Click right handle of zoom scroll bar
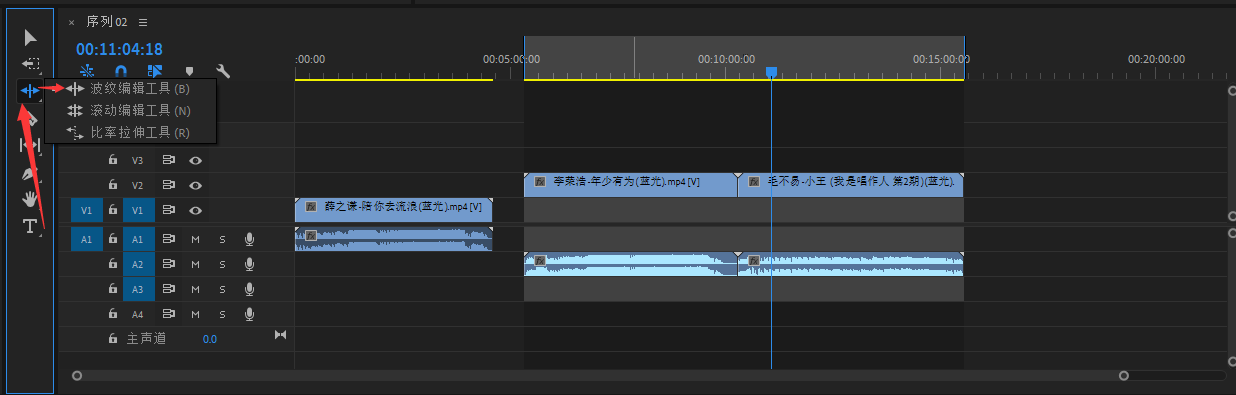The image size is (1236, 395). (1124, 376)
